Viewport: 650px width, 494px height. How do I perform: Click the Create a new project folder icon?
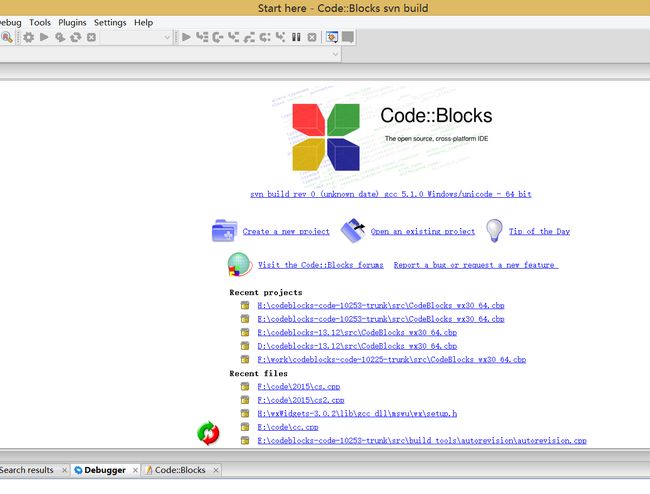224,230
